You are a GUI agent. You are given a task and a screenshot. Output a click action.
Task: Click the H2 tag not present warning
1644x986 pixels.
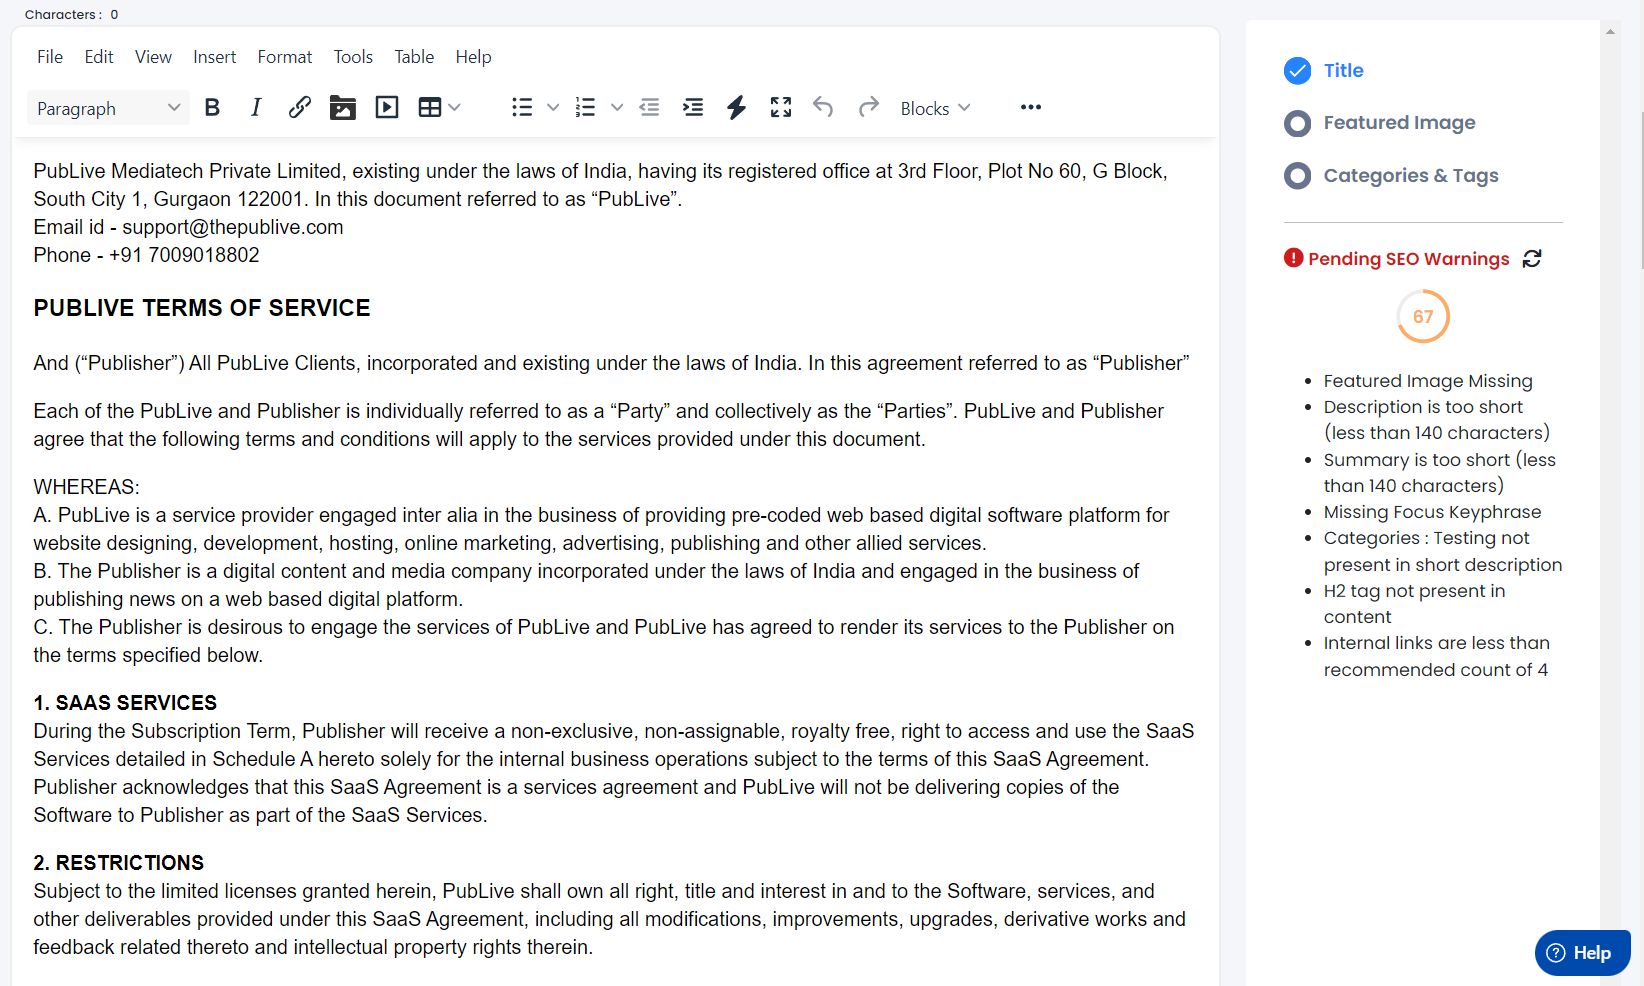tap(1414, 604)
